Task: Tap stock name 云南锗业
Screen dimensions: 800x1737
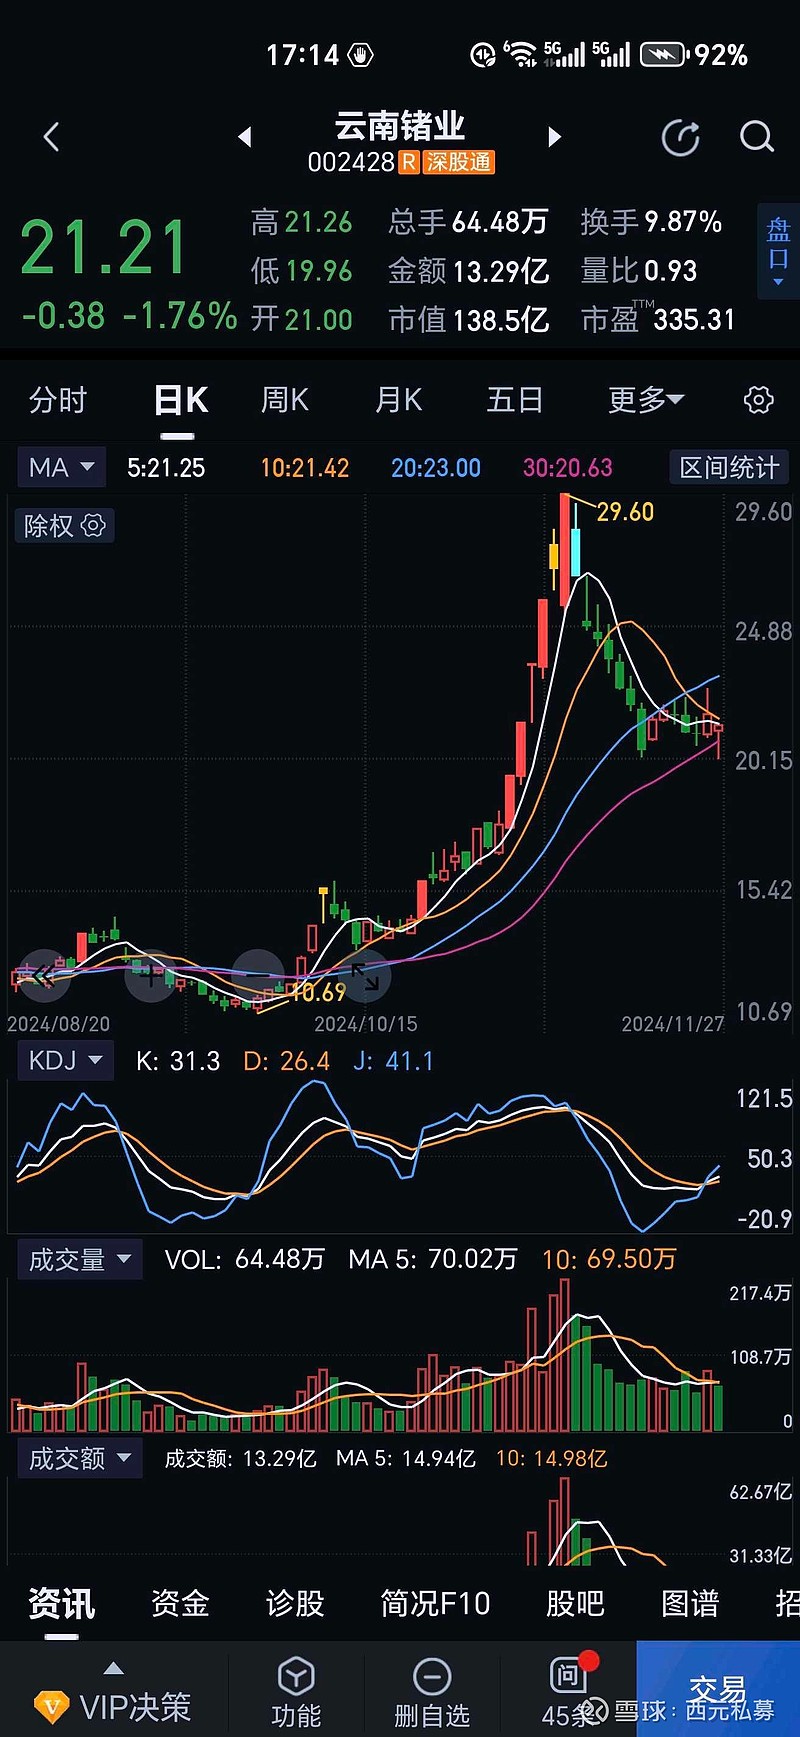Action: 400,126
